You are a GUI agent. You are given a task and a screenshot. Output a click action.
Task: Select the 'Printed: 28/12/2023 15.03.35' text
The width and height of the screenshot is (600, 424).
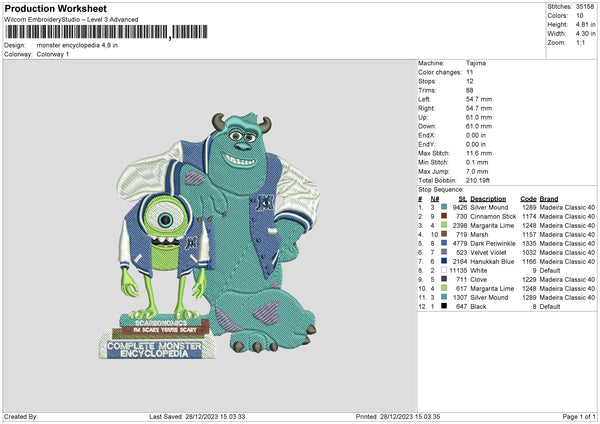[x=398, y=416]
